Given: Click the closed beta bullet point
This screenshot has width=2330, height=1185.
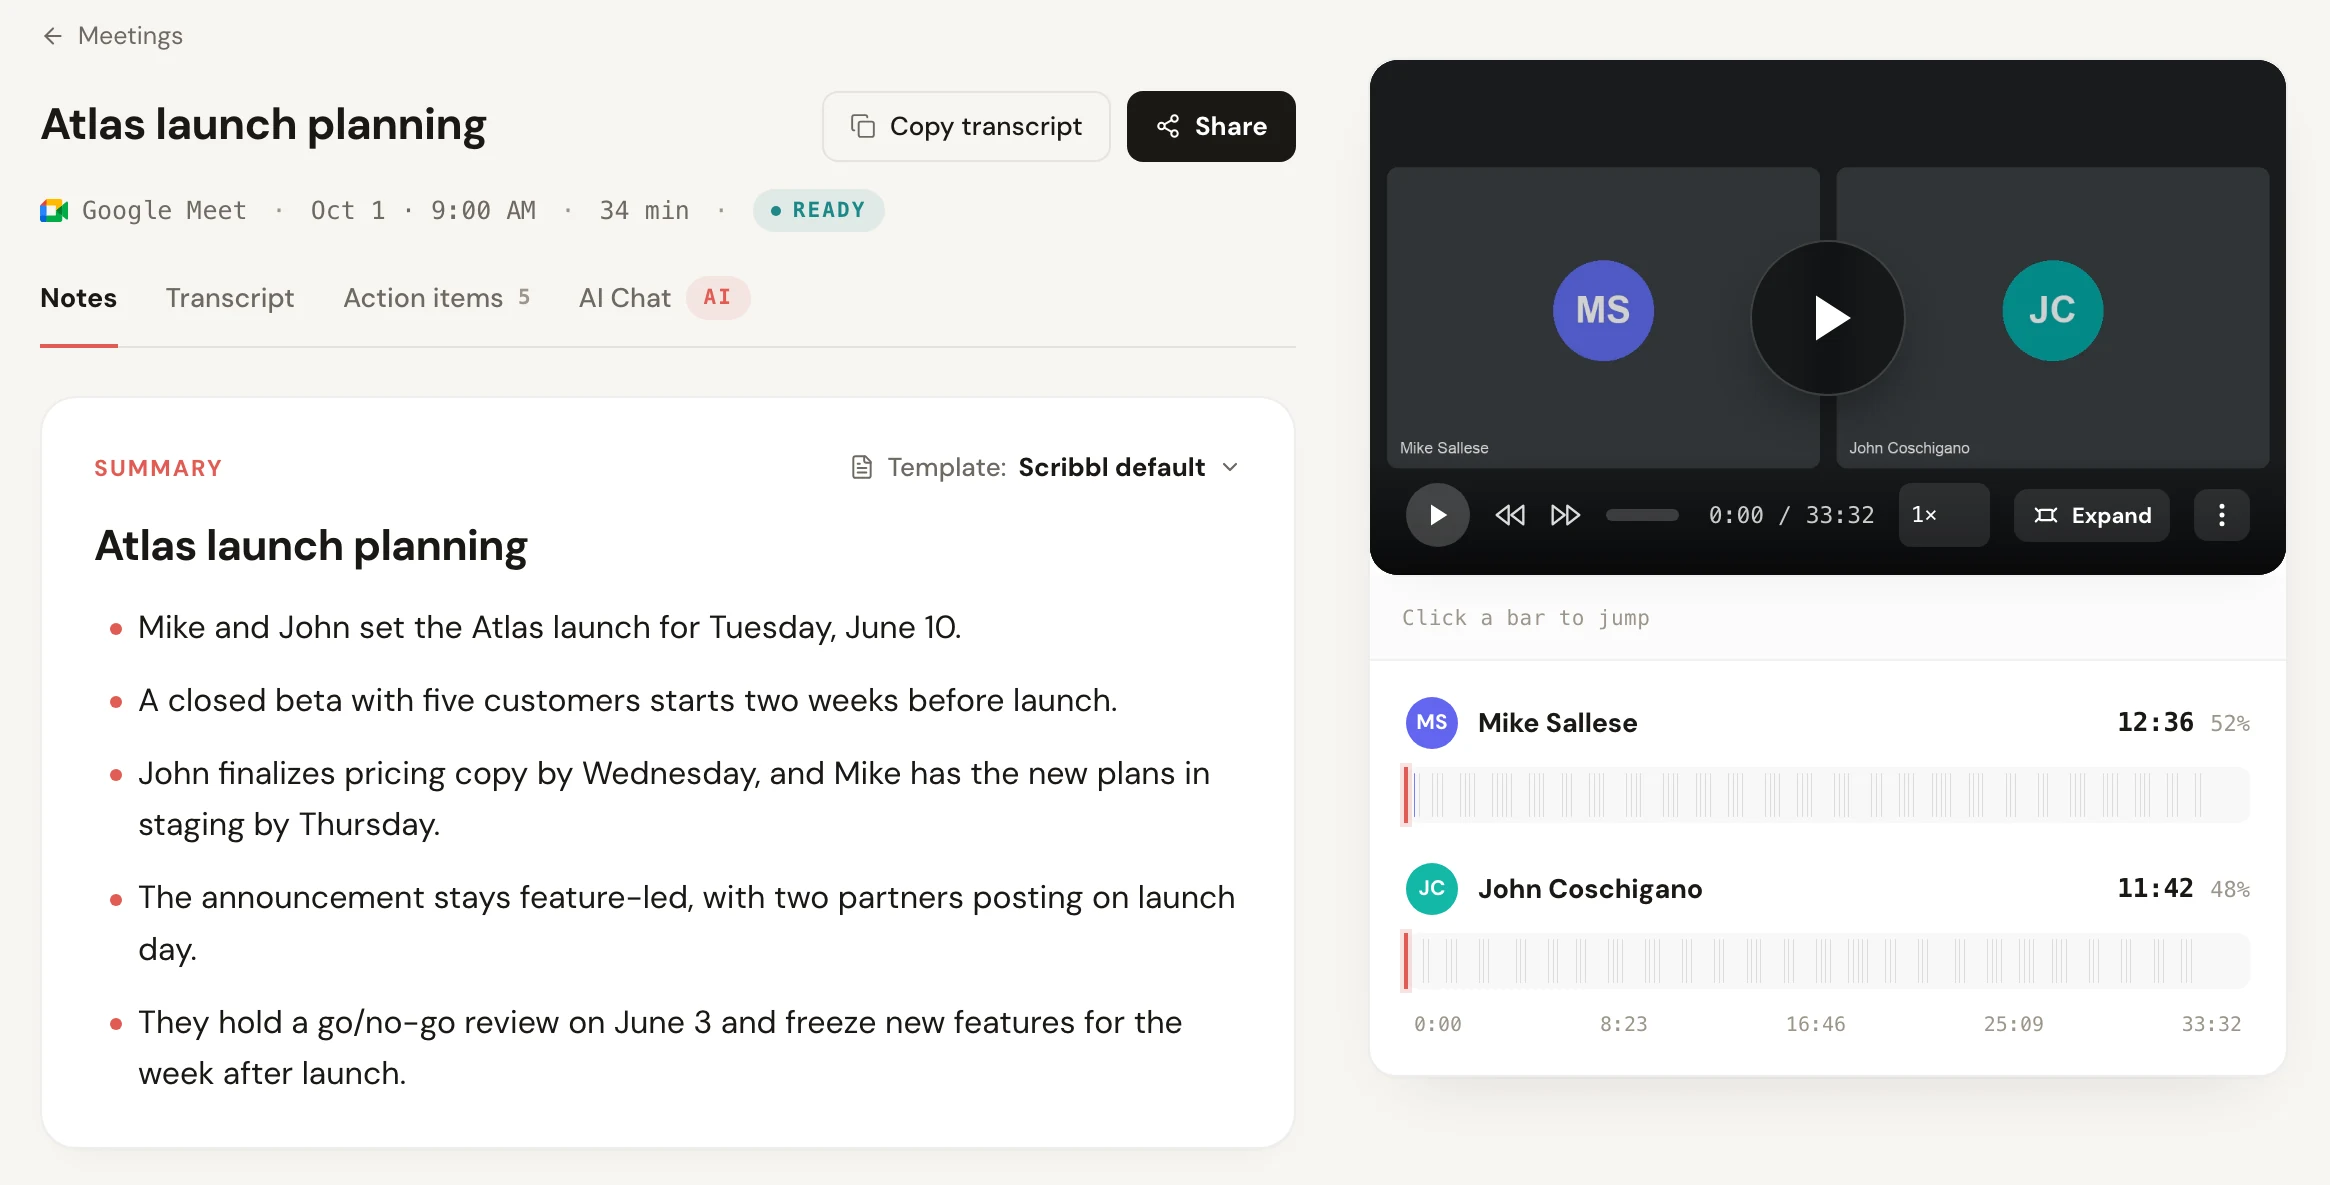Looking at the screenshot, I should tap(627, 700).
